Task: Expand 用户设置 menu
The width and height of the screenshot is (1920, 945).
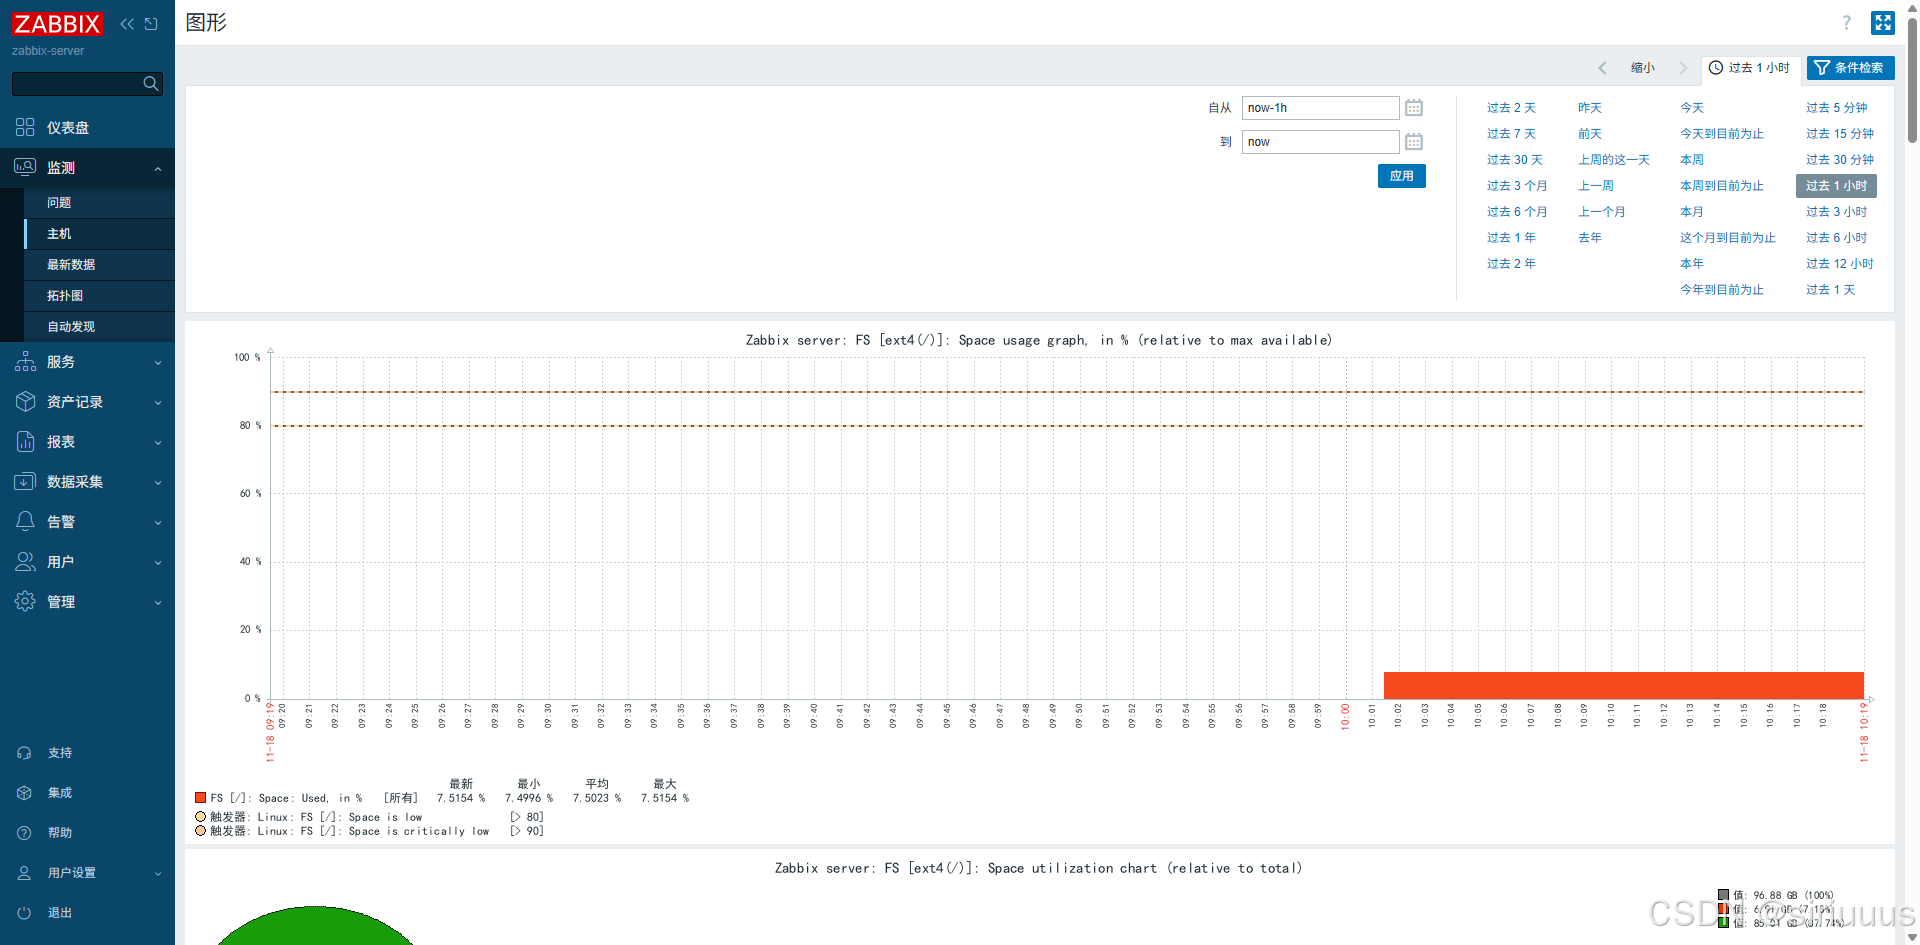Action: click(x=87, y=873)
